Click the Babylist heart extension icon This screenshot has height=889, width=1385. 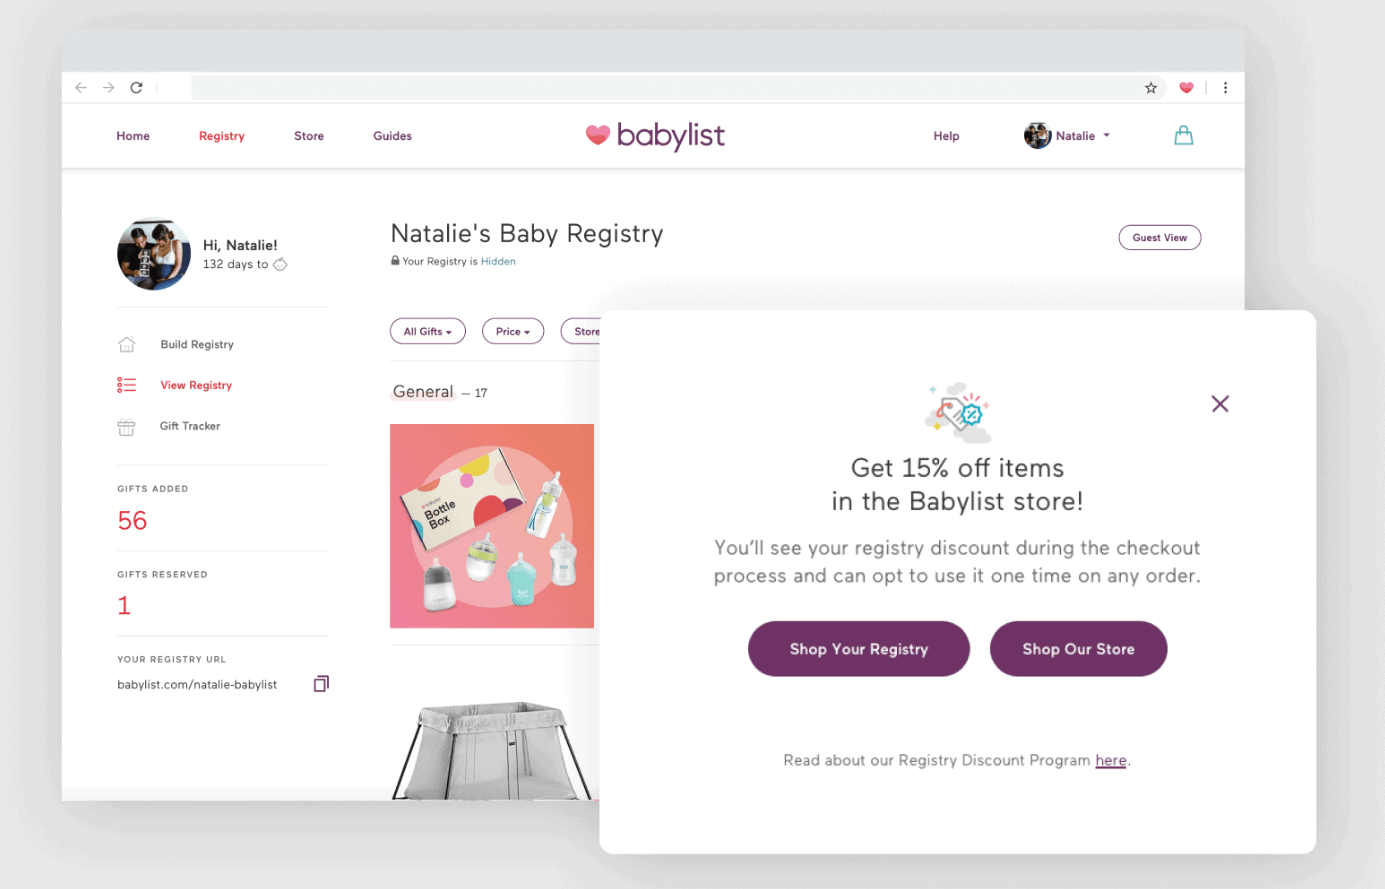pos(1186,88)
